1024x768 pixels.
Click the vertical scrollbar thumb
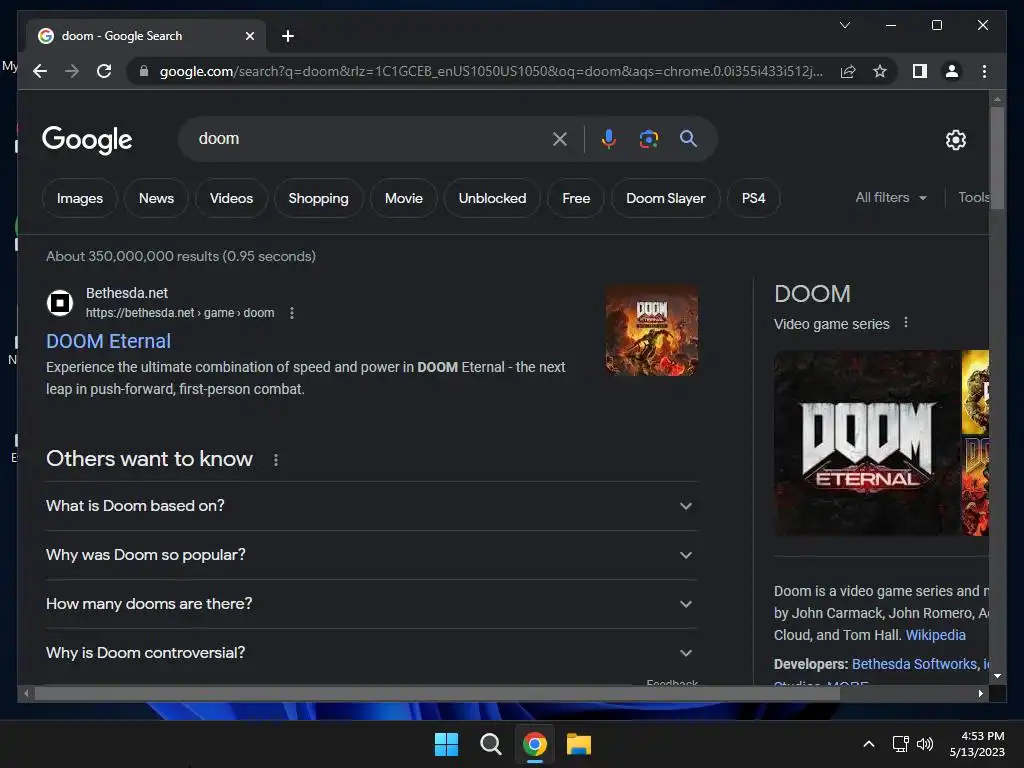pos(997,158)
